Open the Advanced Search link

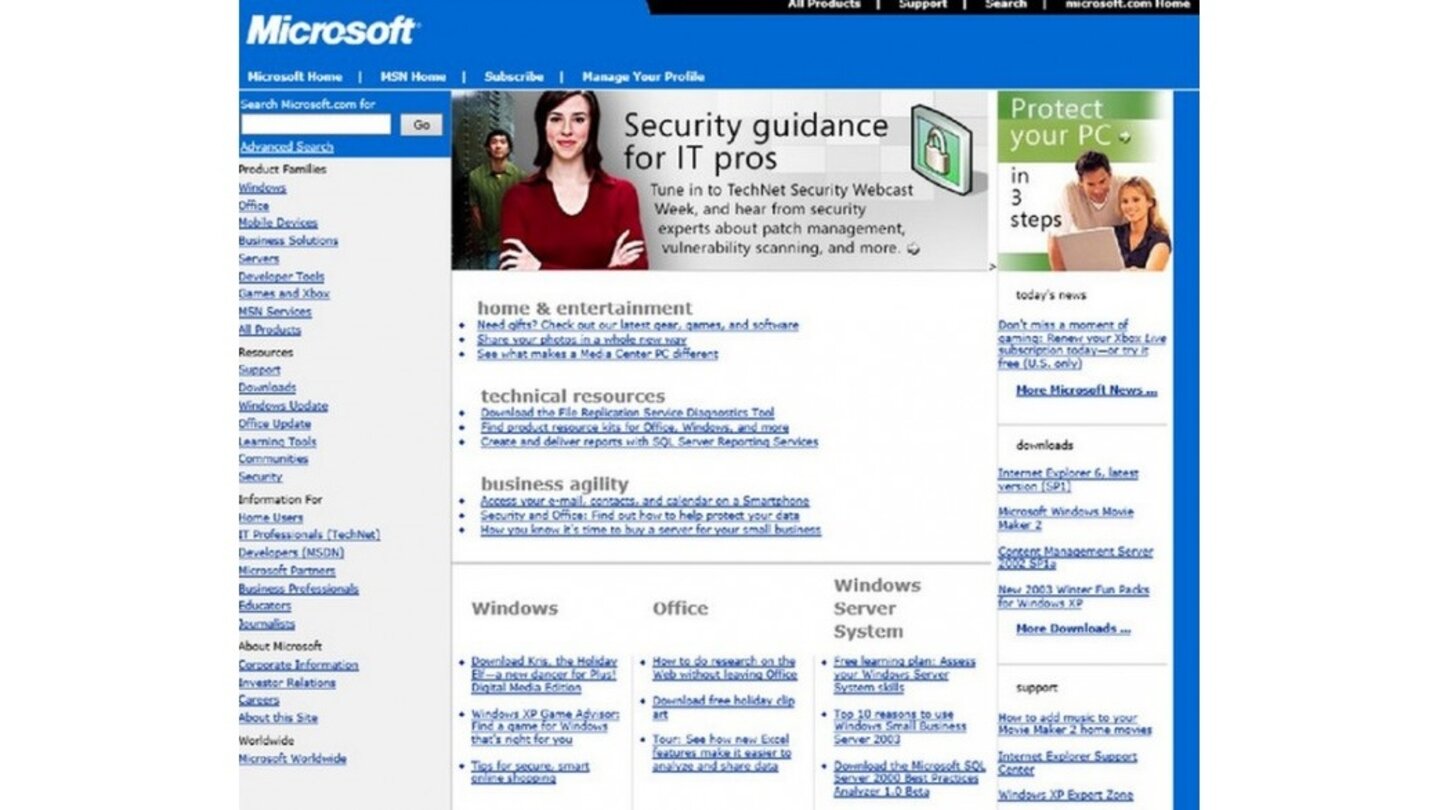click(x=286, y=147)
